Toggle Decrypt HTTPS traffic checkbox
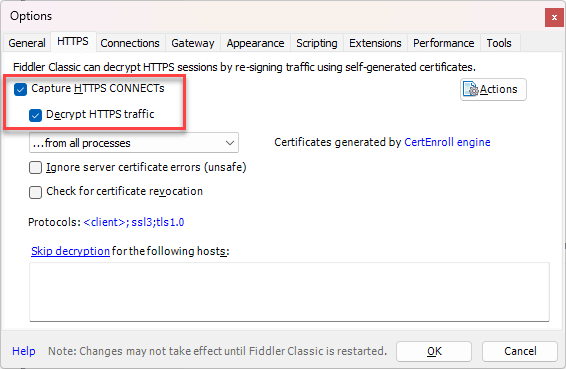The height and width of the screenshot is (369, 566). tap(35, 115)
